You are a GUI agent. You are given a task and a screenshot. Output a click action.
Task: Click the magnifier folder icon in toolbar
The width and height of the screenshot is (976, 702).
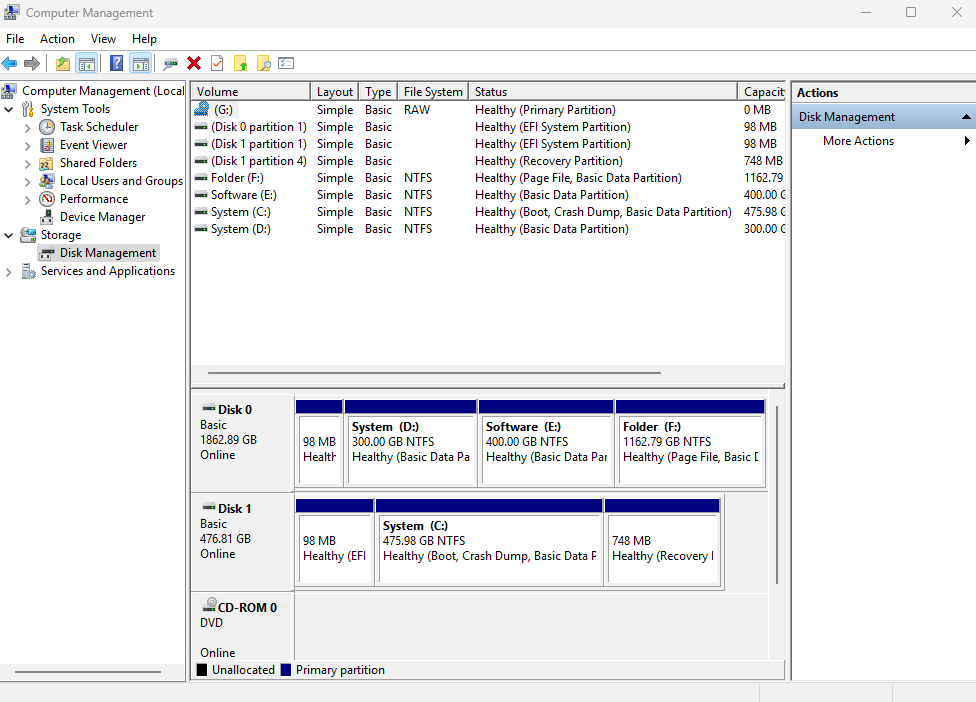tap(264, 64)
